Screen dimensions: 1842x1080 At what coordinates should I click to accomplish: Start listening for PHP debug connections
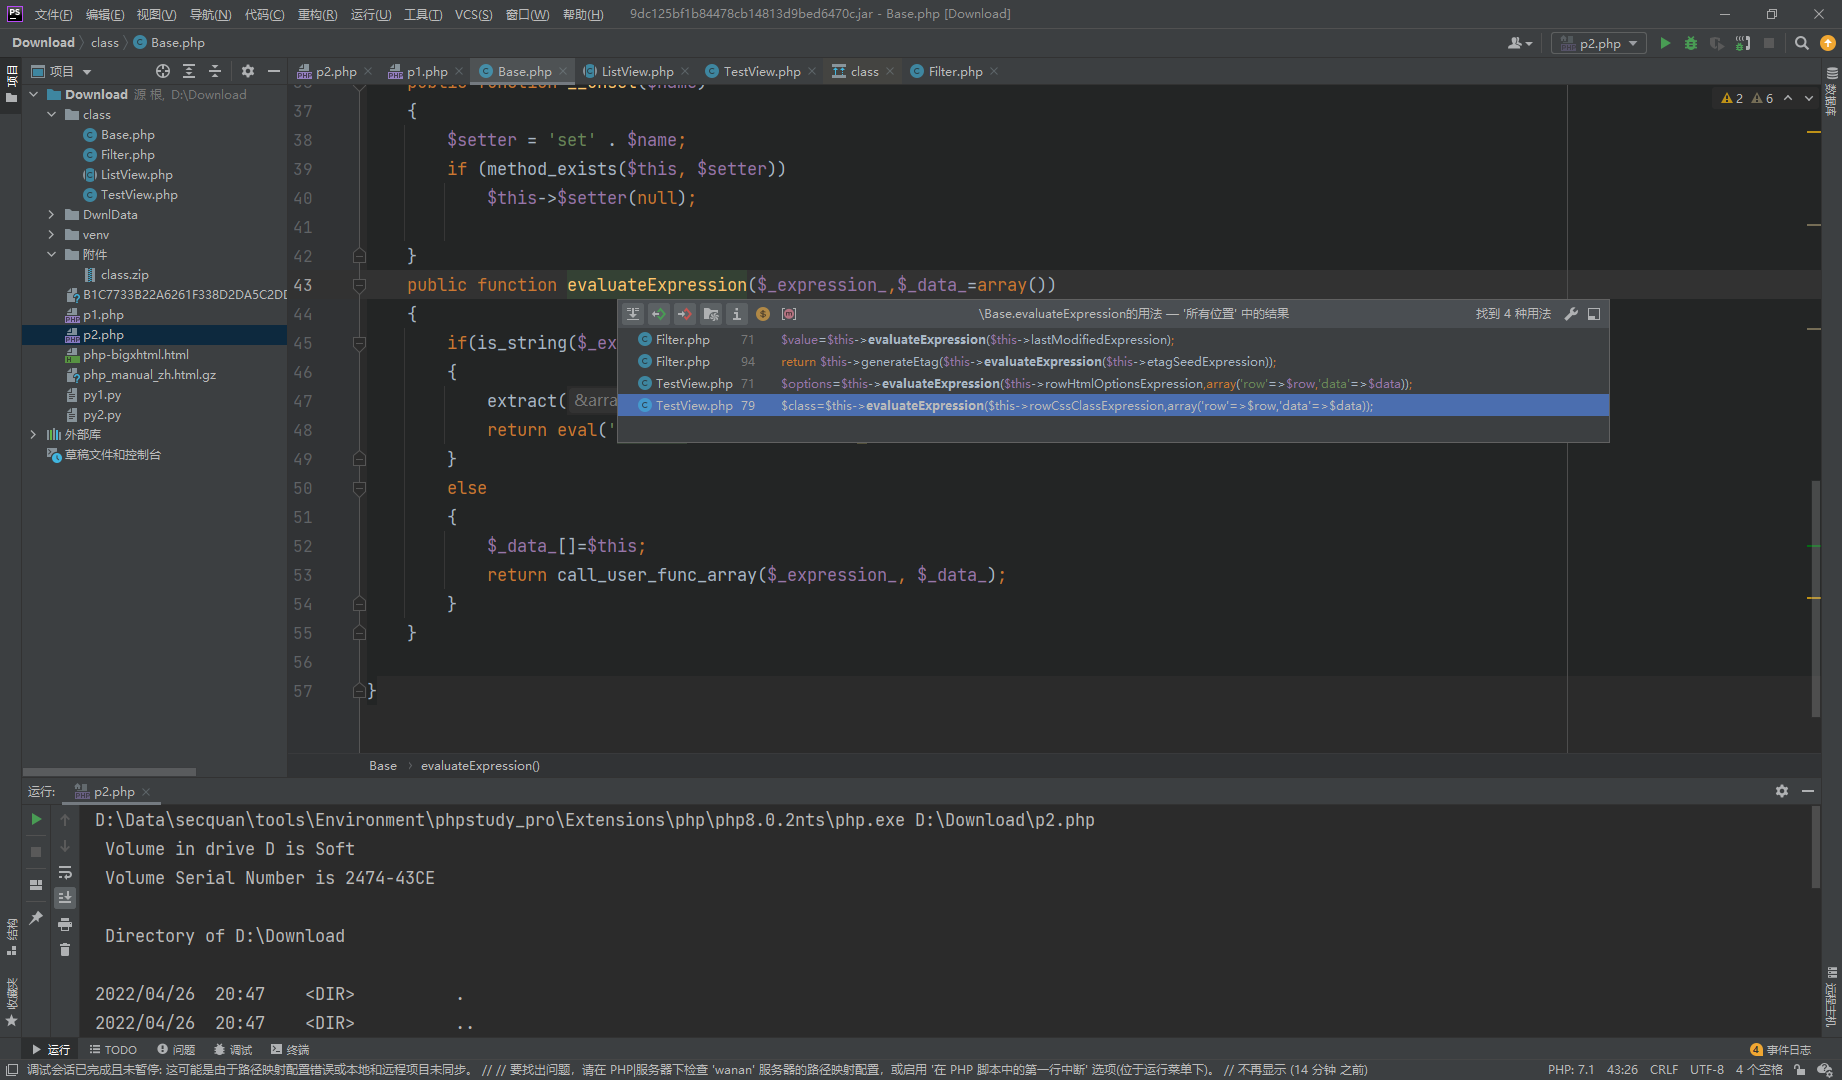tap(1743, 43)
